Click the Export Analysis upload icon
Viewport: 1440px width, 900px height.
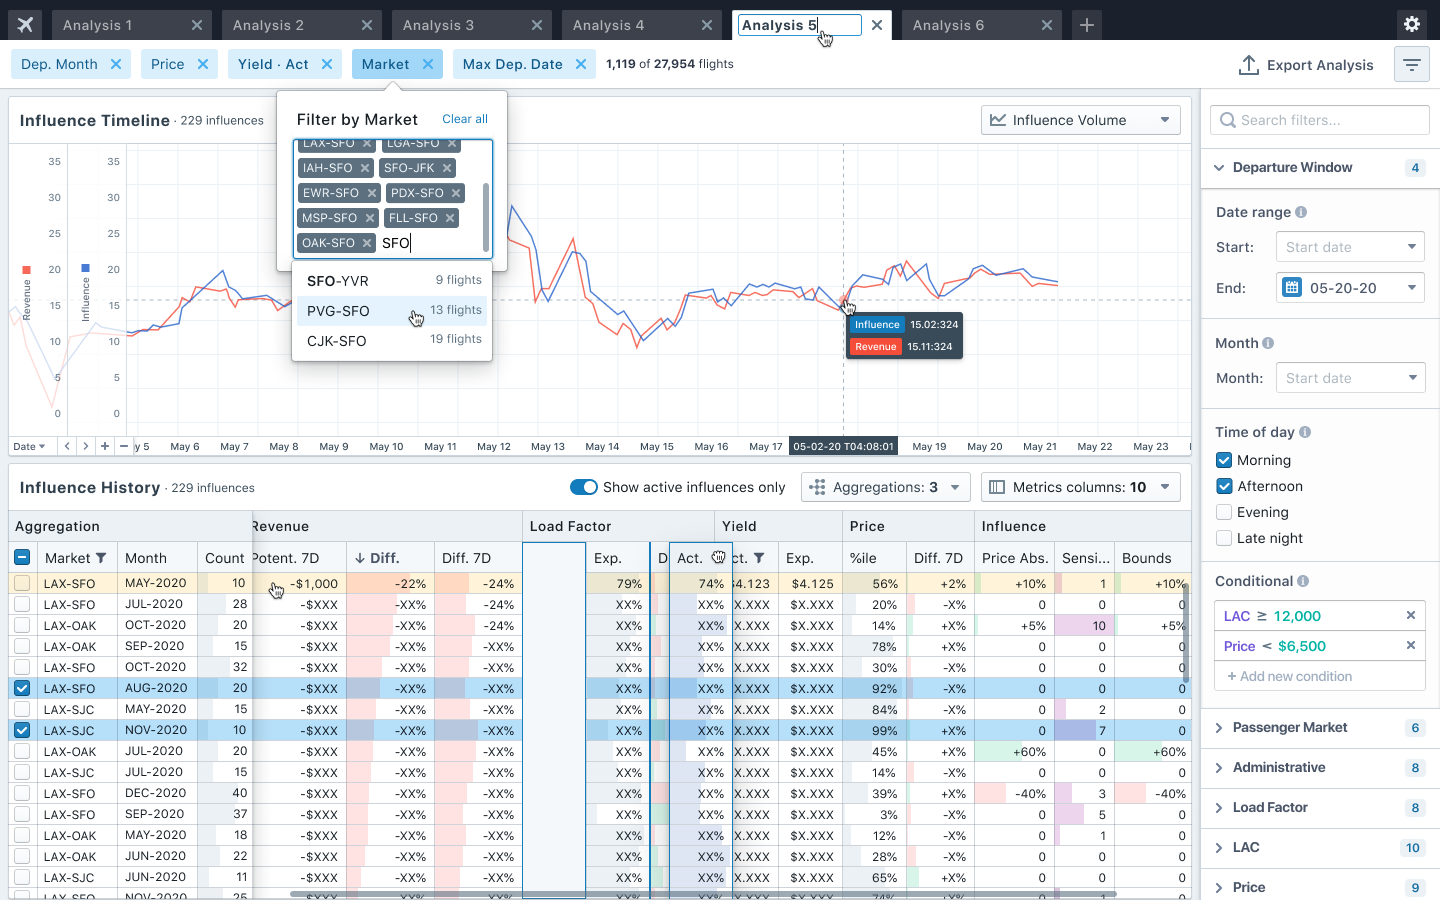tap(1248, 65)
